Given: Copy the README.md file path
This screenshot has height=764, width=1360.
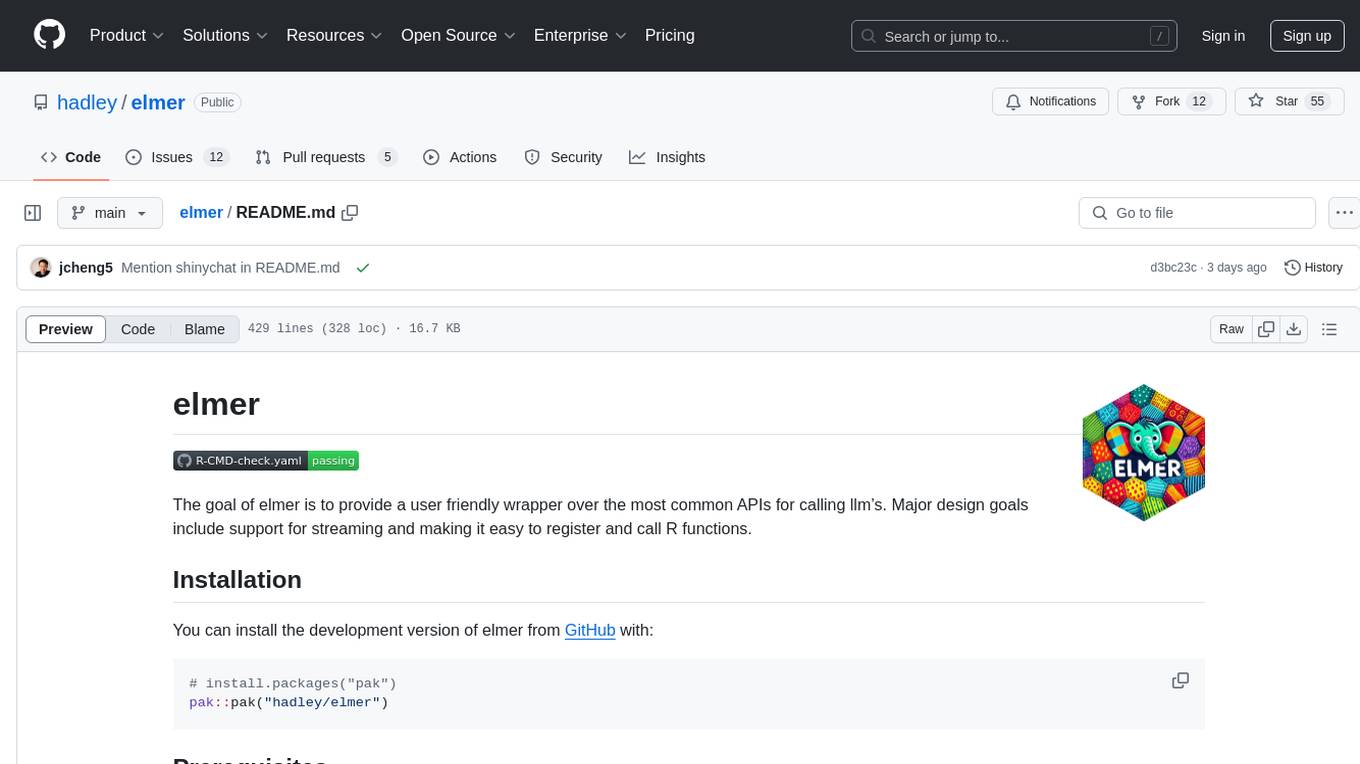Looking at the screenshot, I should coord(350,213).
